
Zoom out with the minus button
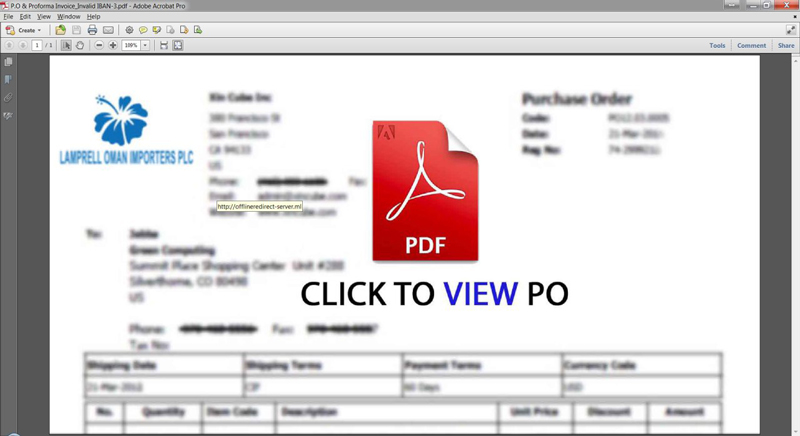99,45
